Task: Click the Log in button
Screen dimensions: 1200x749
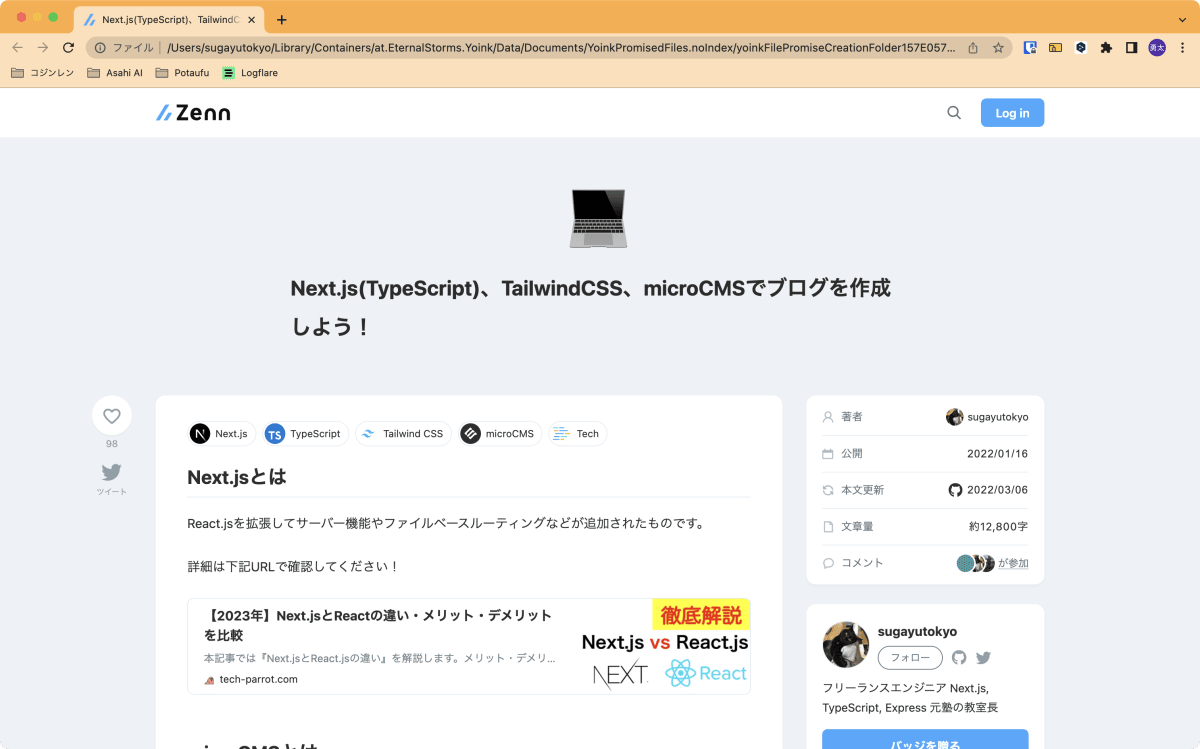Action: [1012, 113]
